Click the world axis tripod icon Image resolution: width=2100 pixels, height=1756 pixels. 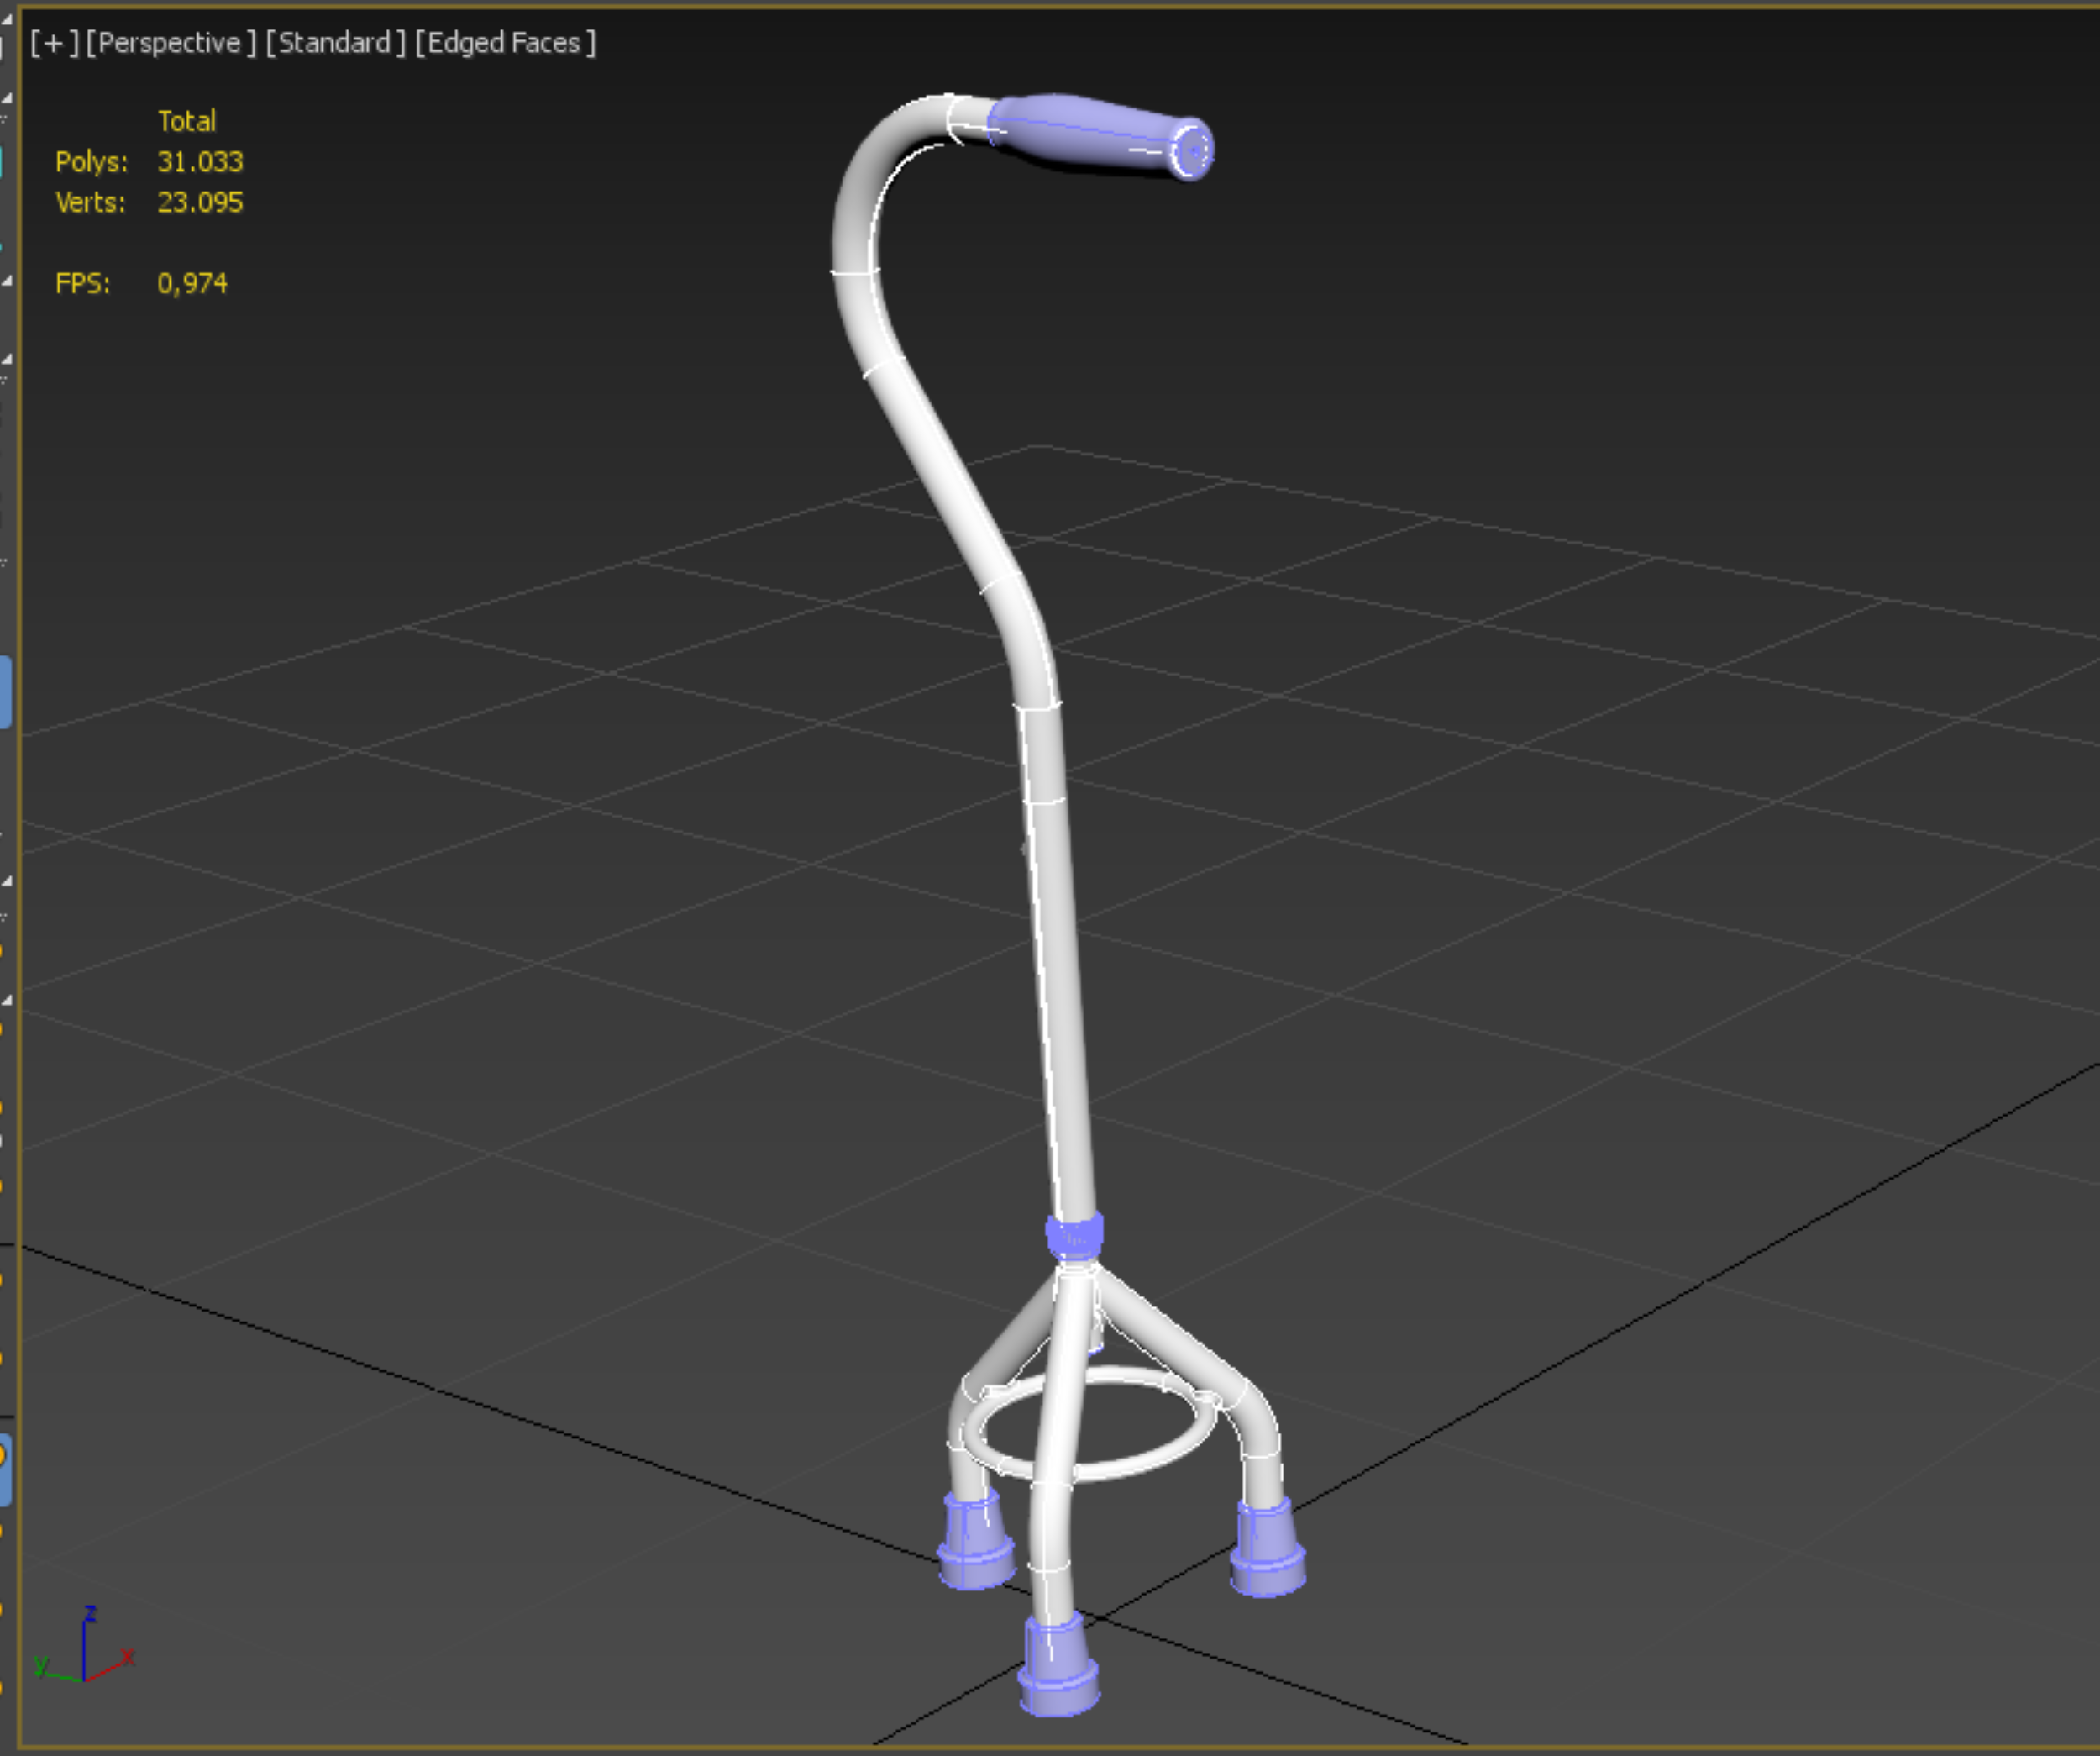pyautogui.click(x=84, y=1655)
